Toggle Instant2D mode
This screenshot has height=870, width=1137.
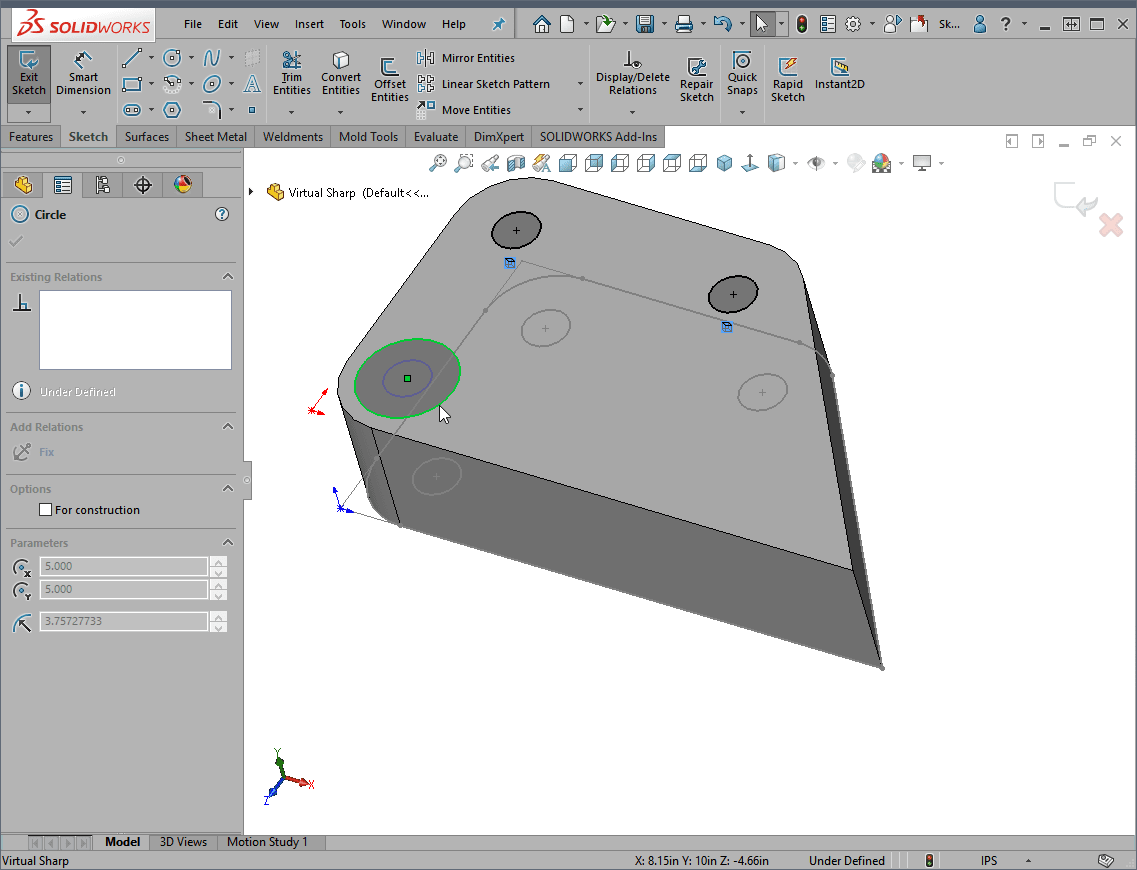(840, 73)
